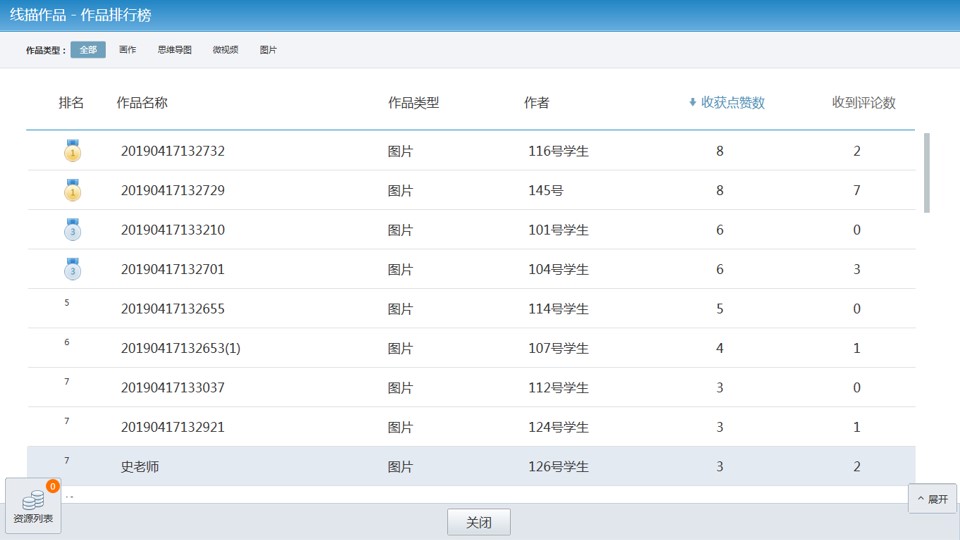Click the 作品名称 column header
960x540 pixels.
point(142,102)
